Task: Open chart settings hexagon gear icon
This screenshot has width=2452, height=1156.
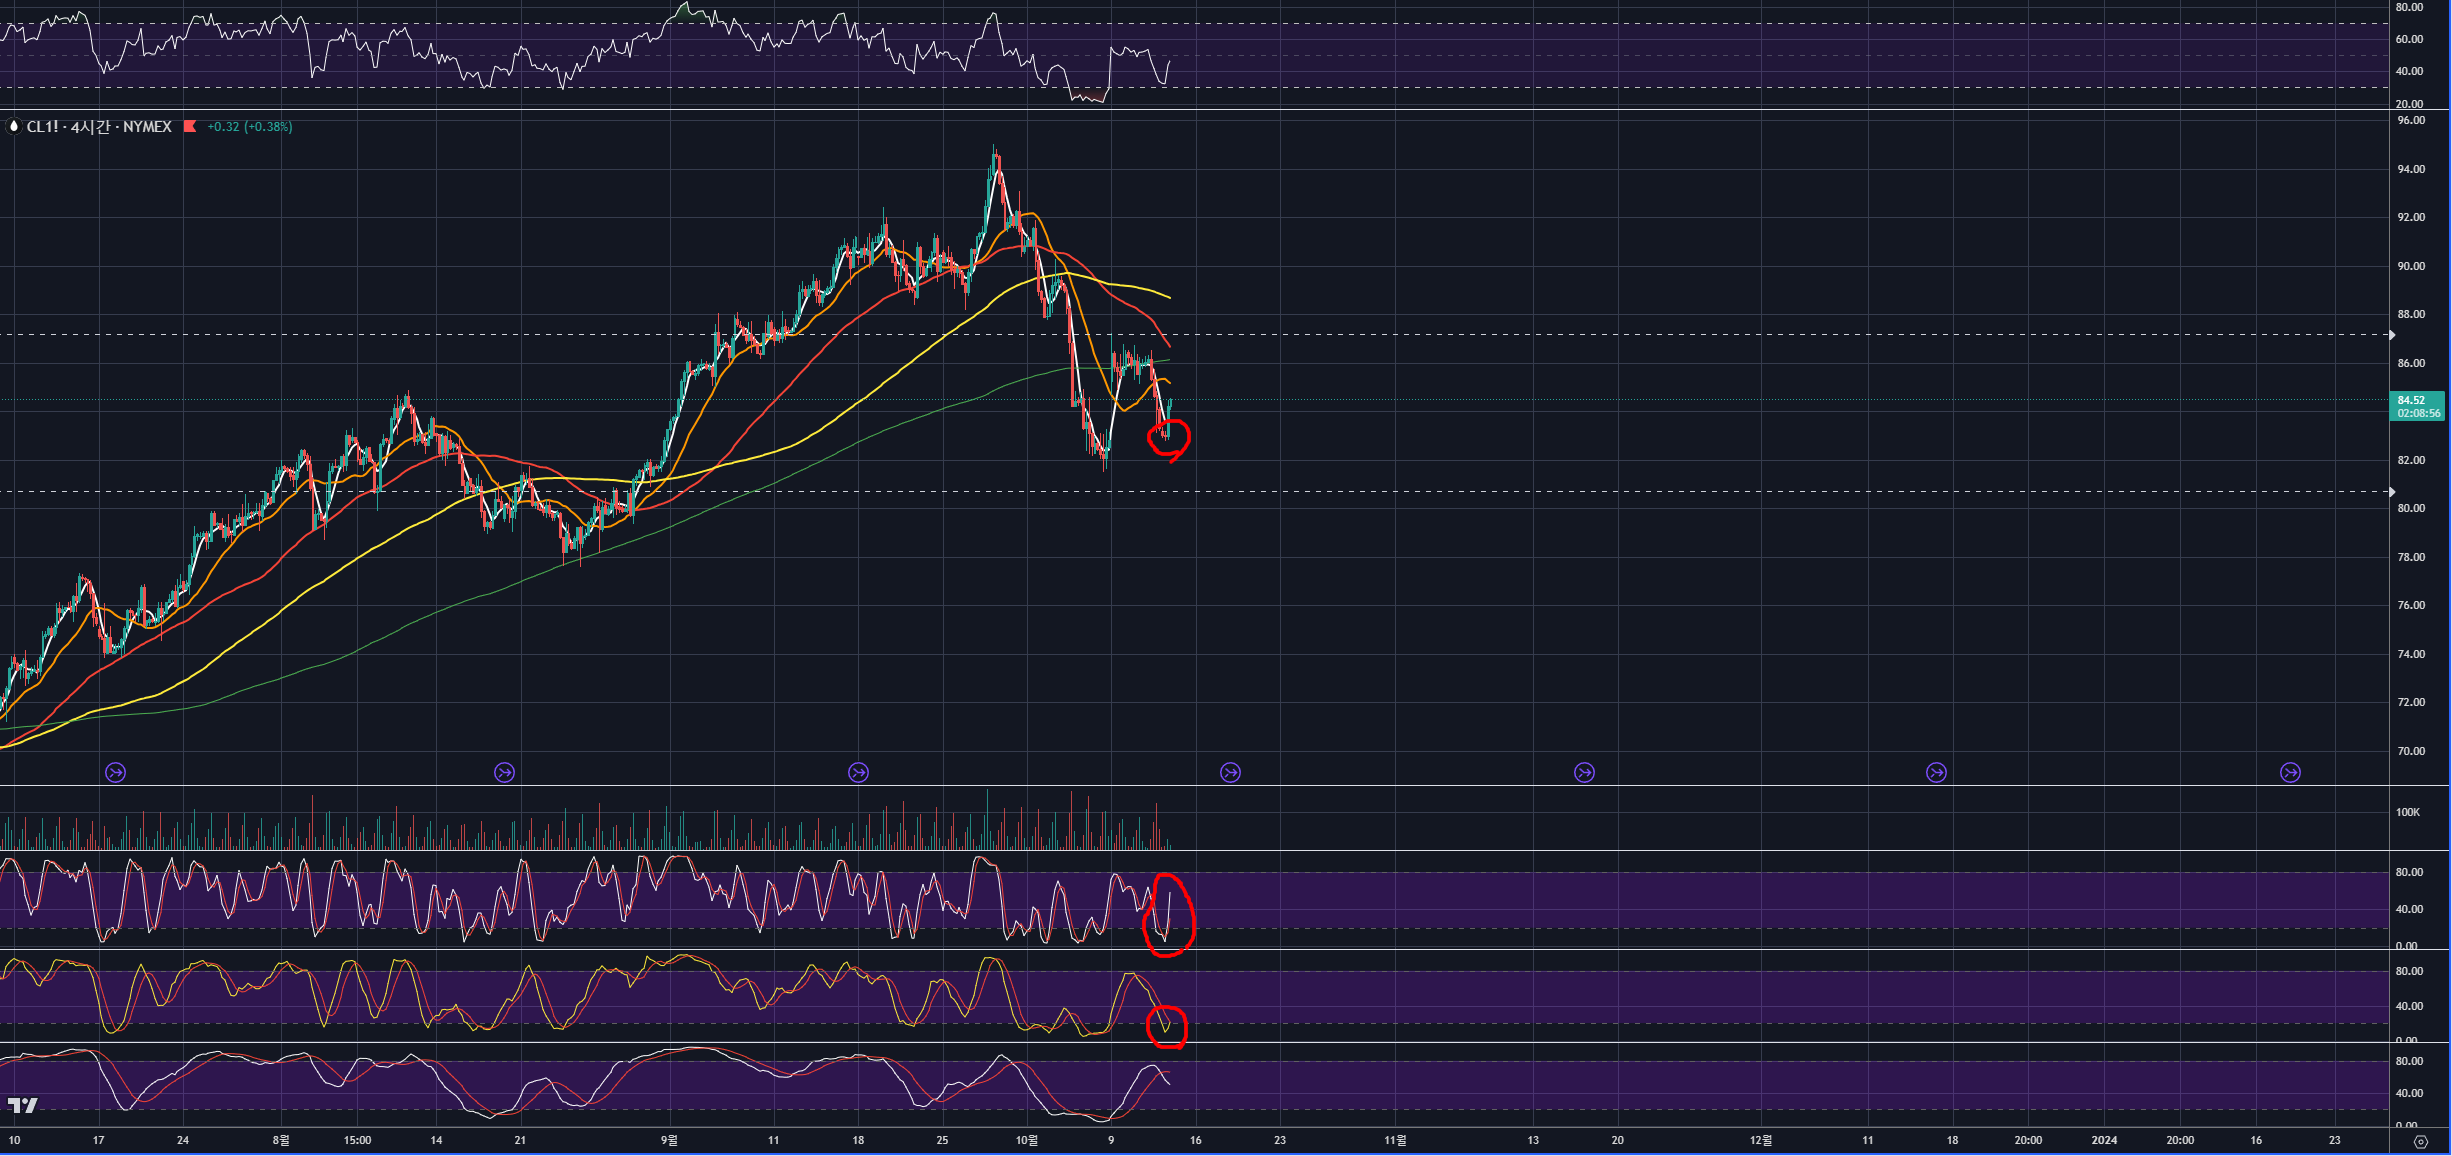Action: (2421, 1141)
